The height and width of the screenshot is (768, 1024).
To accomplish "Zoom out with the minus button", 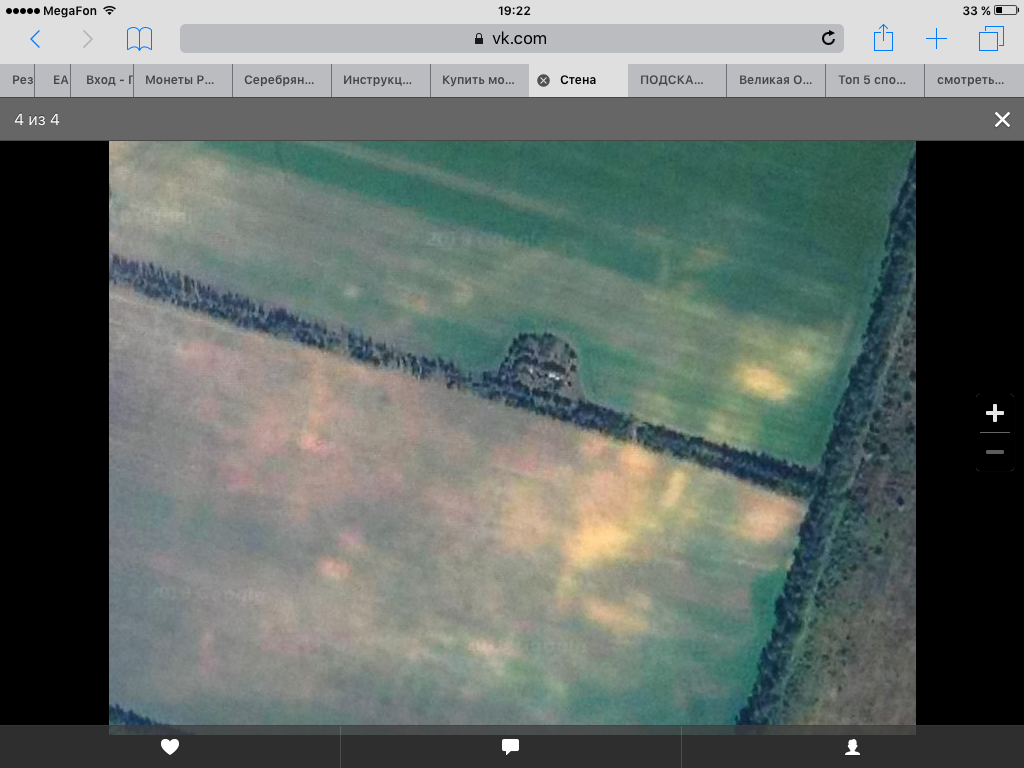I will coord(994,452).
